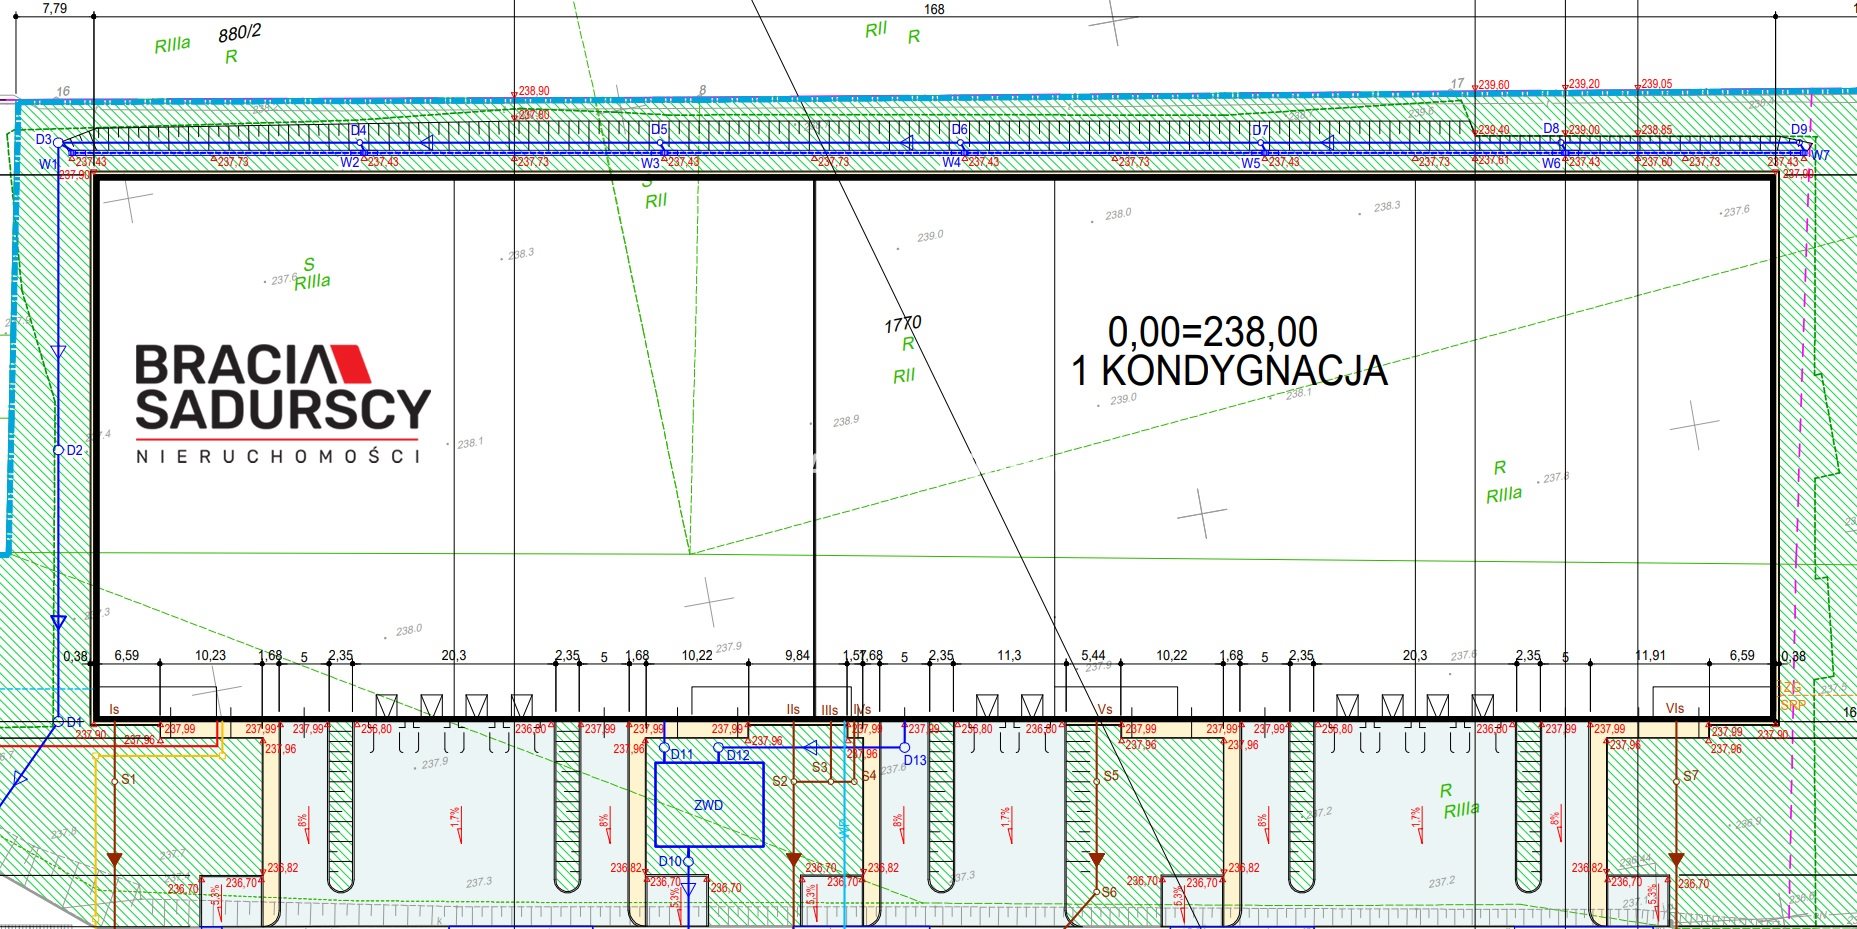Select the 7,79 dimension at top-left
Image resolution: width=1857 pixels, height=929 pixels.
(x=55, y=8)
